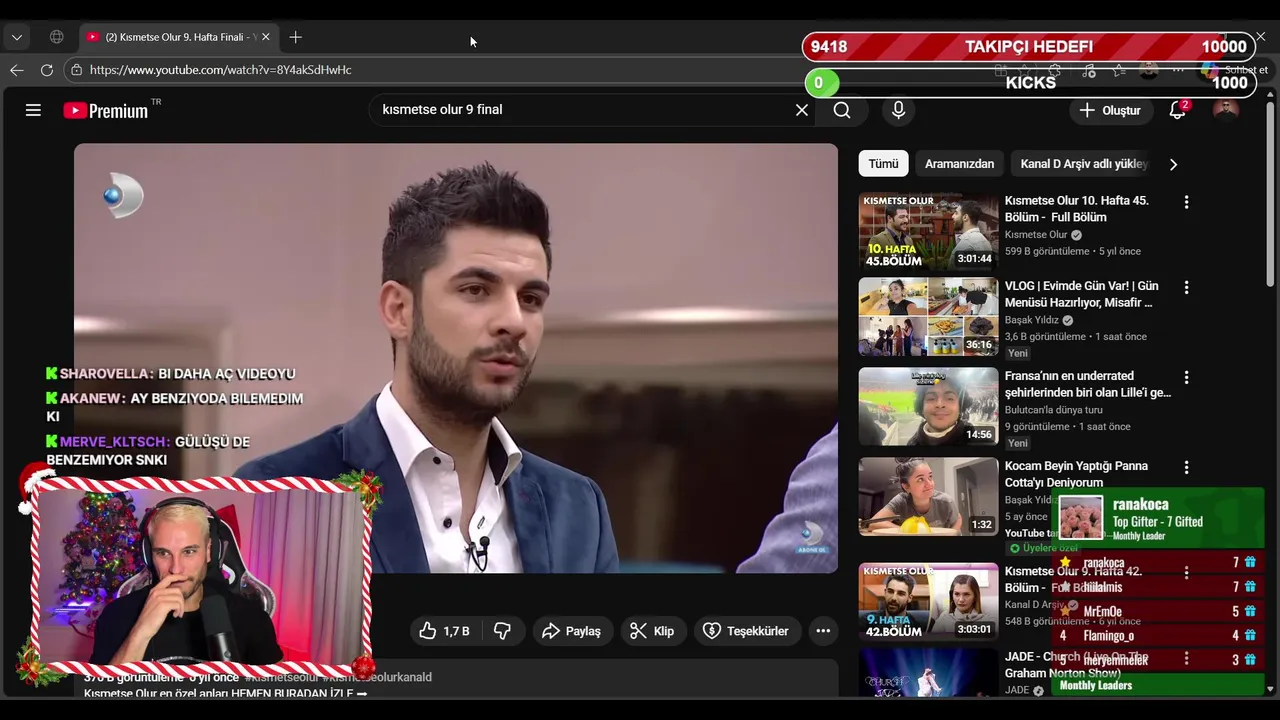Clear the search text with X
Screen dimensions: 1280x720
click(801, 110)
